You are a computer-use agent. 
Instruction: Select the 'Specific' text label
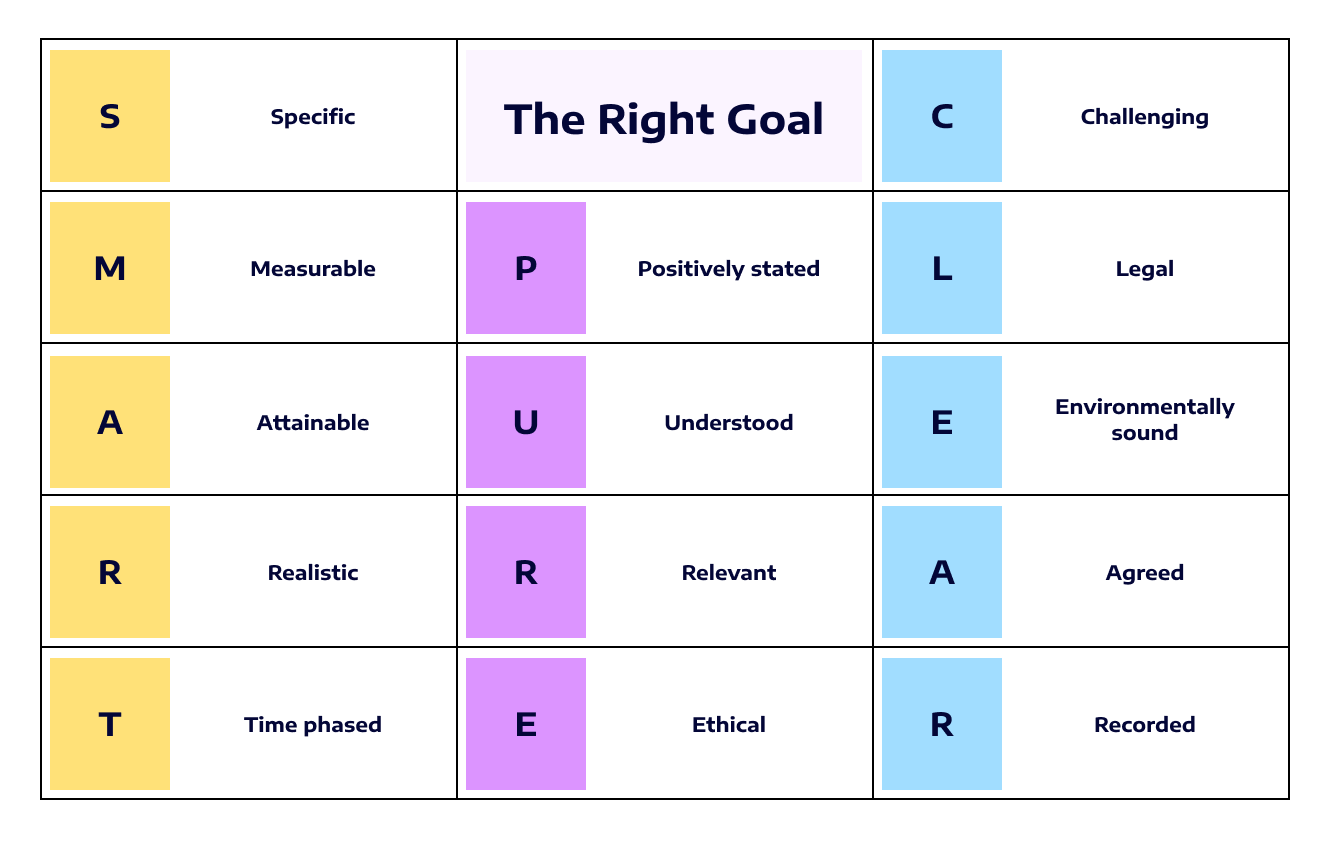[x=313, y=117]
